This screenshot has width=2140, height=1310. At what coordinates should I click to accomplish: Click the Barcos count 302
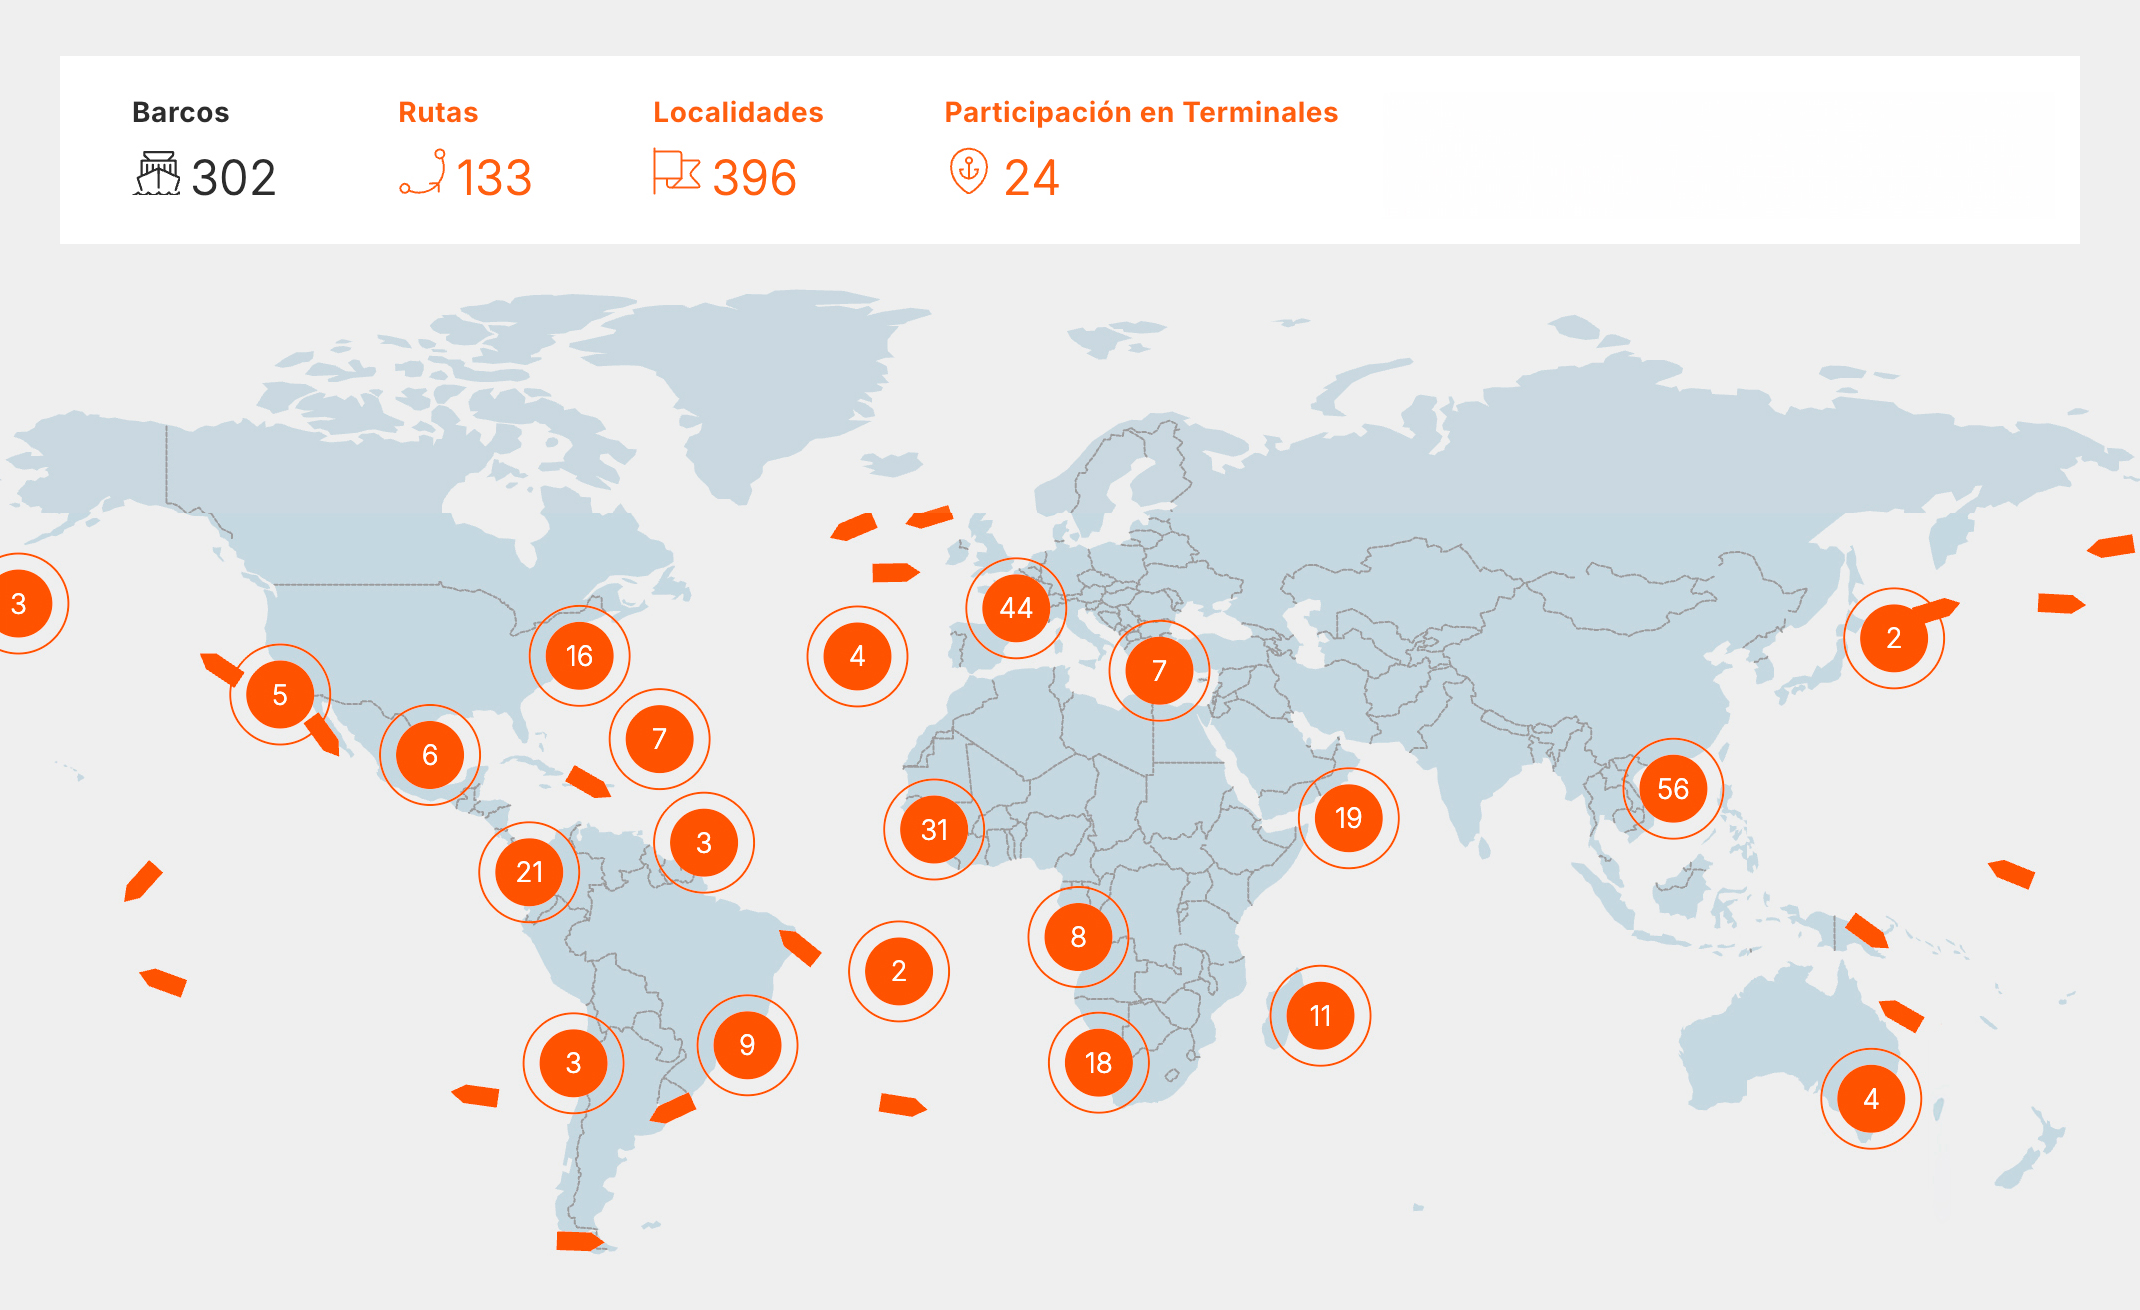[234, 178]
